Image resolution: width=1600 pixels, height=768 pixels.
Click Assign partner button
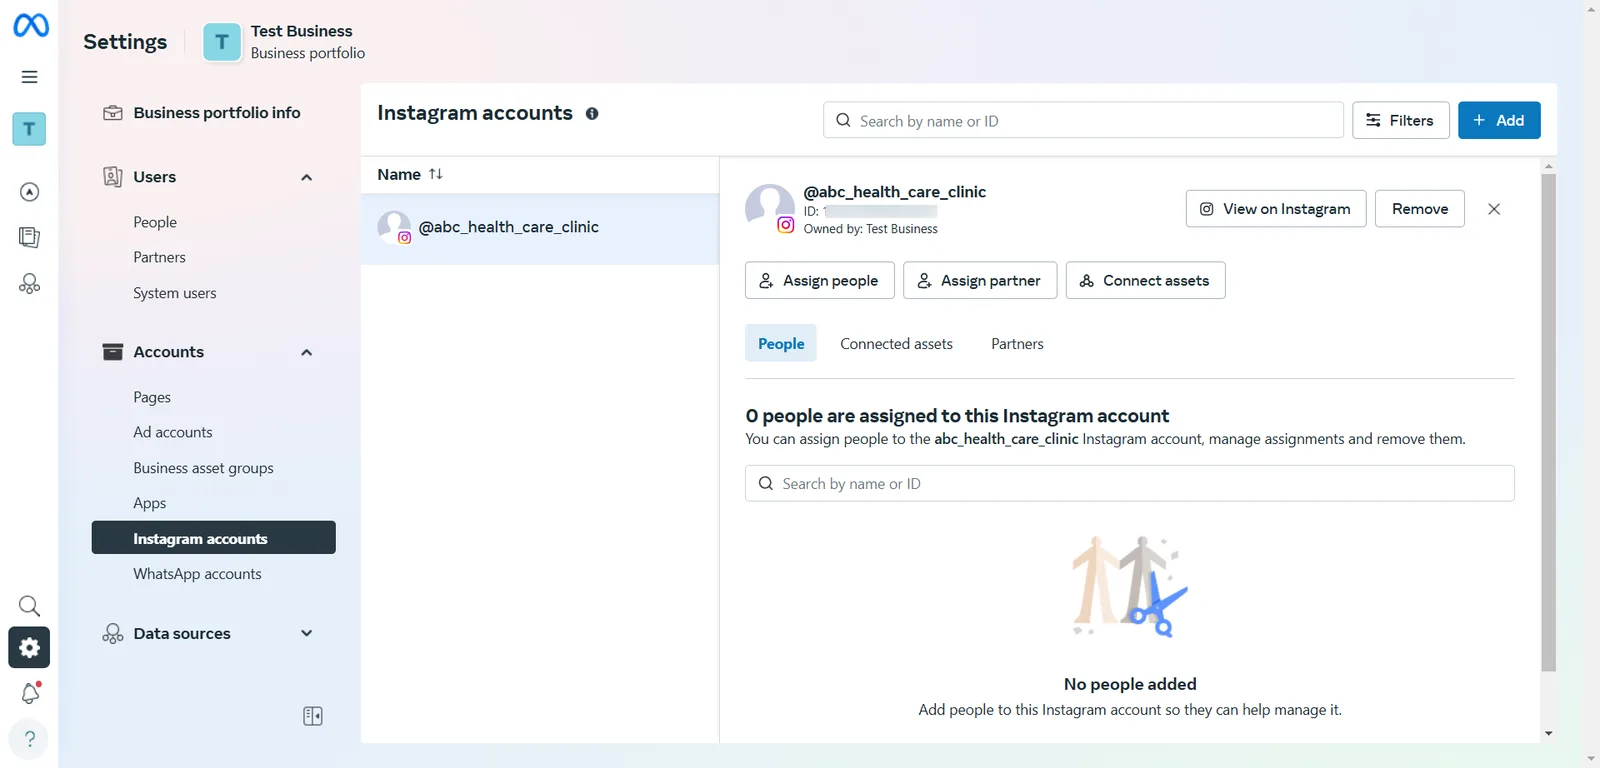[x=980, y=280]
